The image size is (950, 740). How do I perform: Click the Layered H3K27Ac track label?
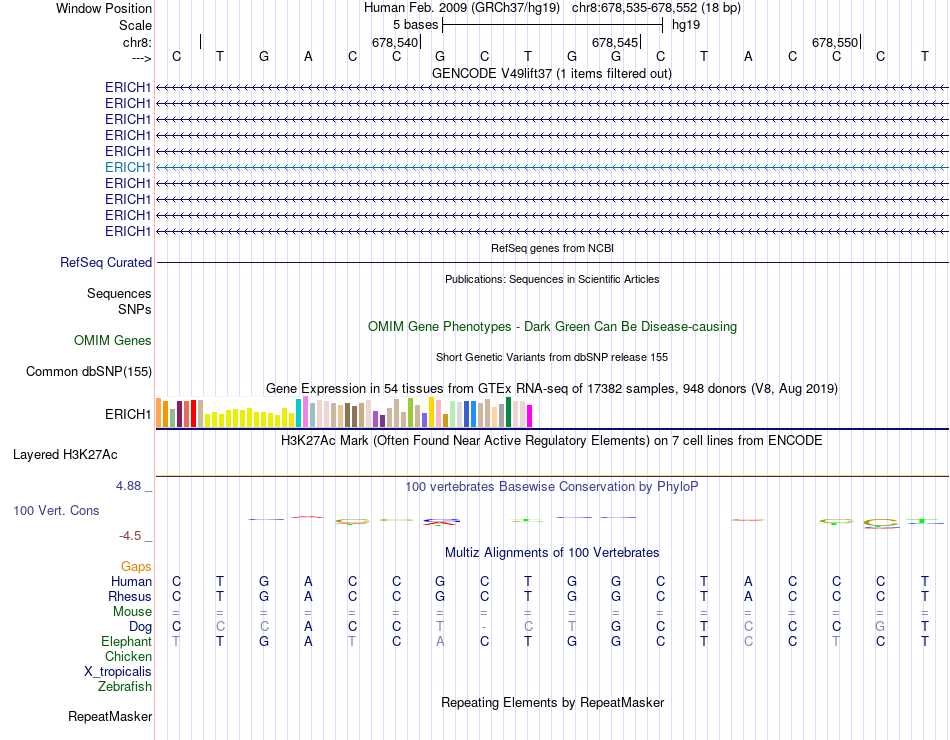[x=65, y=455]
